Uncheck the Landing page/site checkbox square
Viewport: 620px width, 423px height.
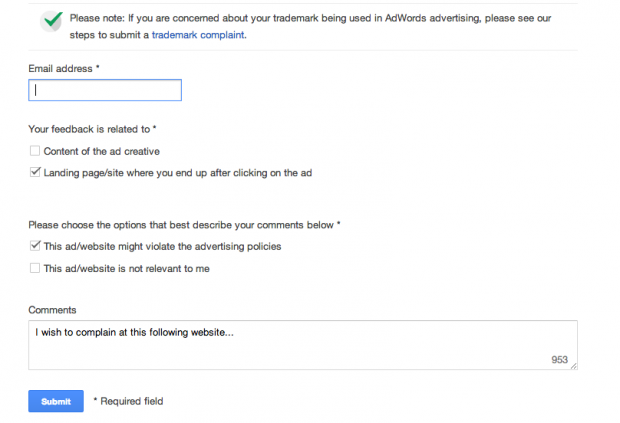pos(35,172)
